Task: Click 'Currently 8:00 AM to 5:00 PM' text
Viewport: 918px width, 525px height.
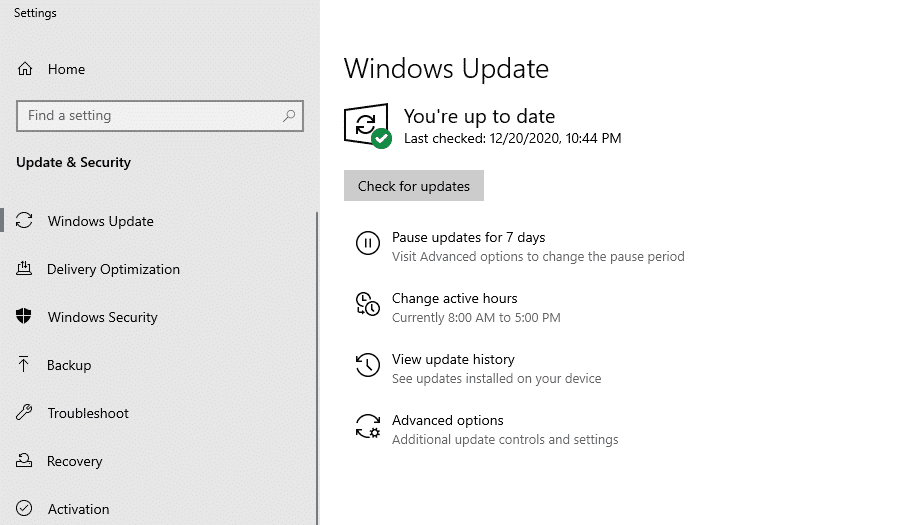Action: pyautogui.click(x=476, y=317)
